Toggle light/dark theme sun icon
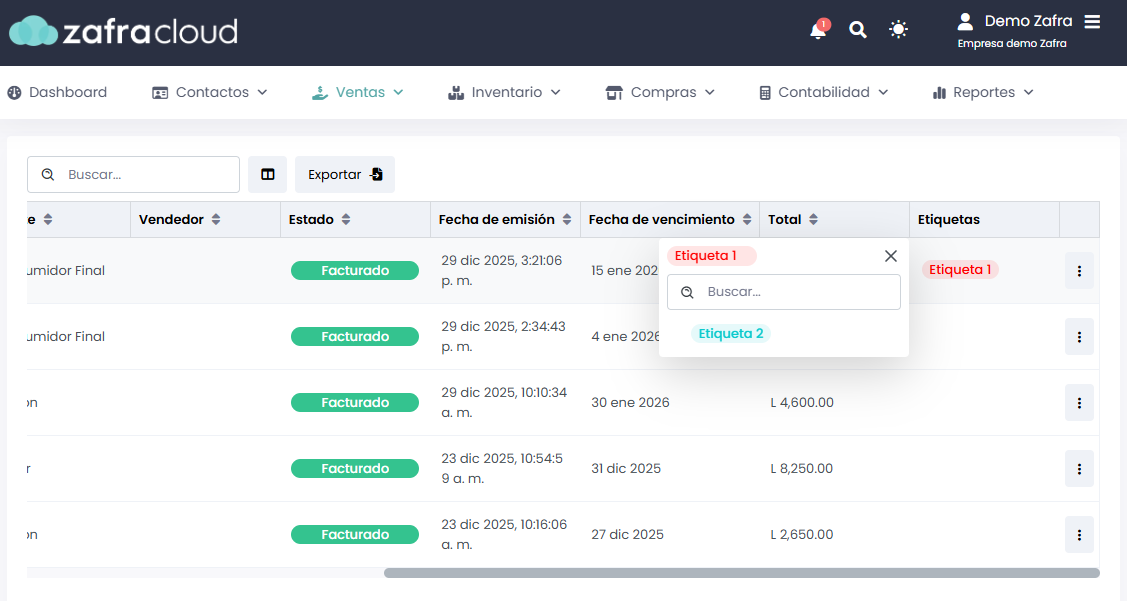 click(898, 29)
